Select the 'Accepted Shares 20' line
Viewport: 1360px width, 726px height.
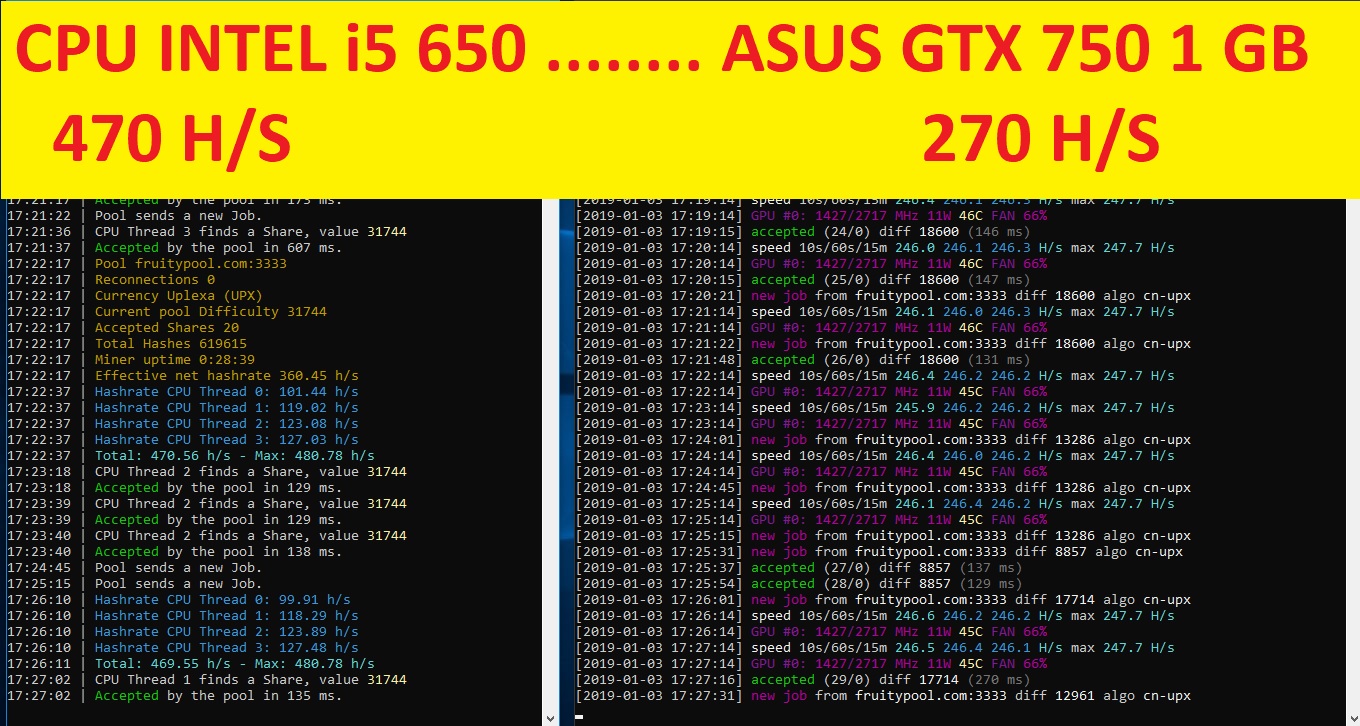(x=123, y=328)
